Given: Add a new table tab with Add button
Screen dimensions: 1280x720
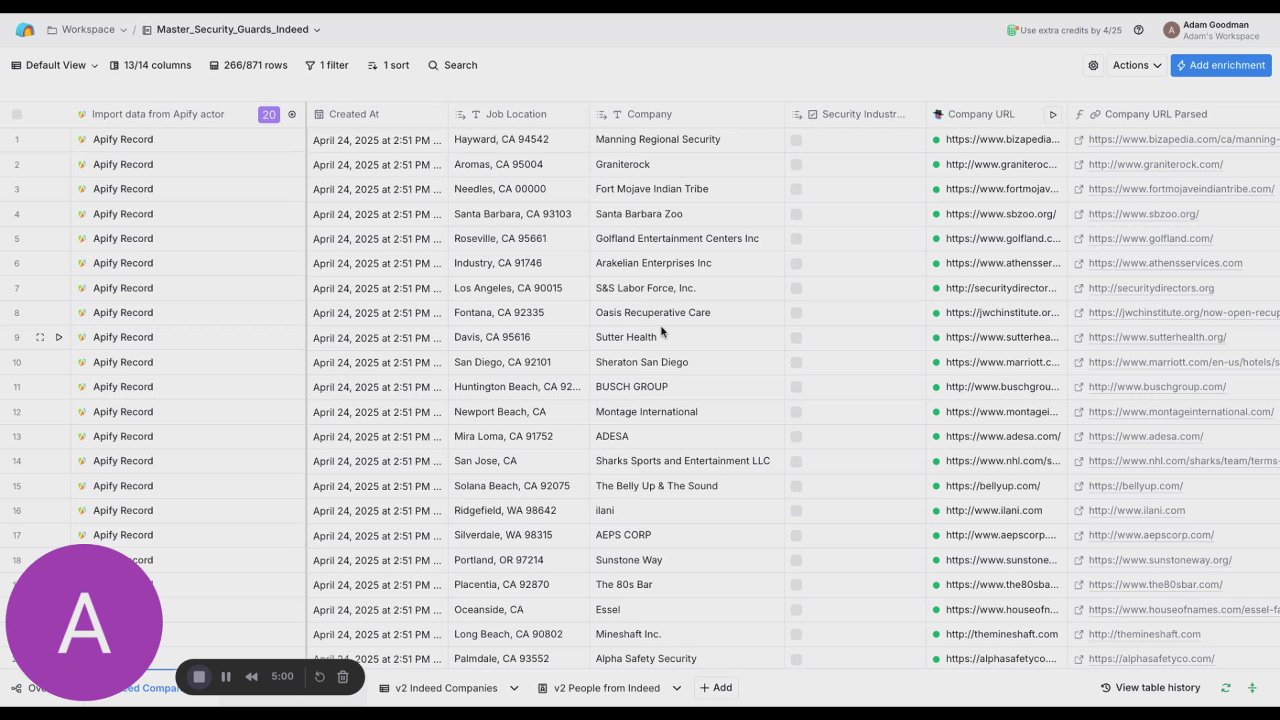Looking at the screenshot, I should [716, 688].
